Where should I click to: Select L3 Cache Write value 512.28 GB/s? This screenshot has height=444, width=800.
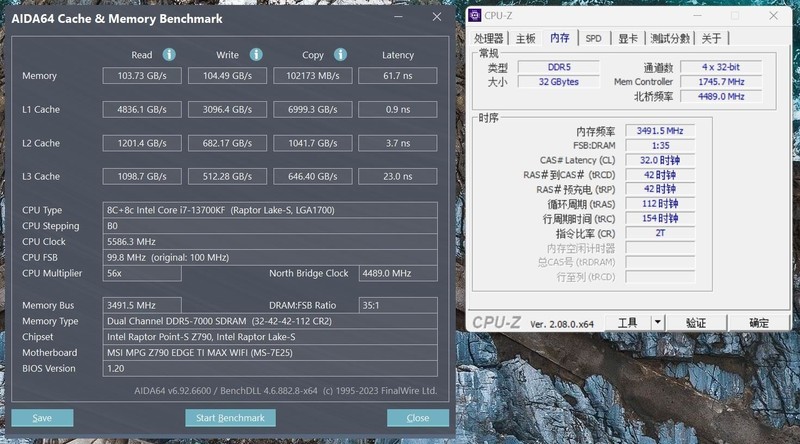pyautogui.click(x=227, y=176)
